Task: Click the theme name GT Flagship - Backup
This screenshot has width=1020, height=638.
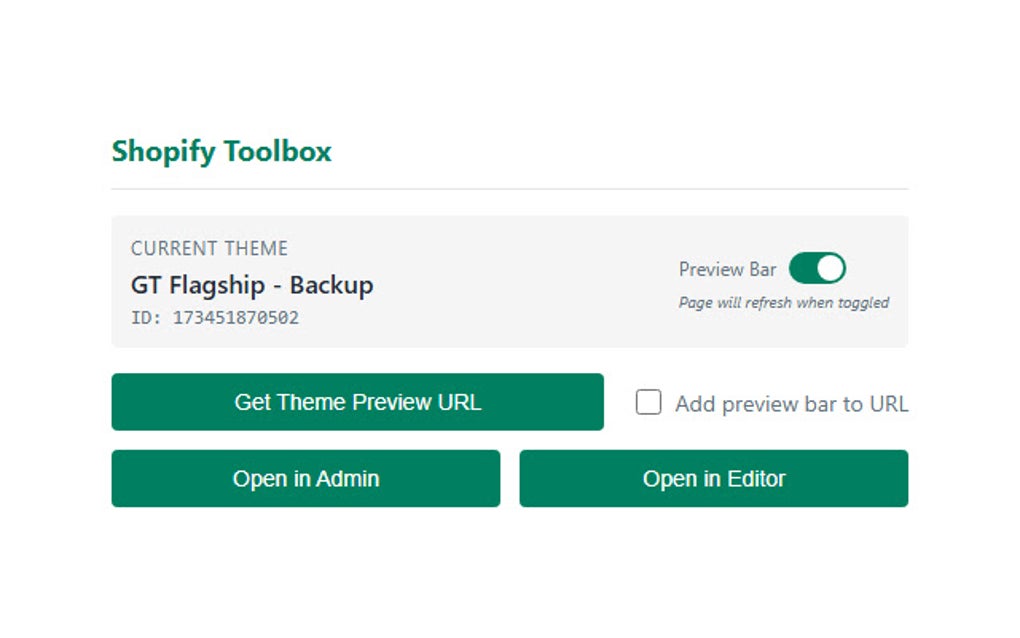Action: pyautogui.click(x=252, y=285)
